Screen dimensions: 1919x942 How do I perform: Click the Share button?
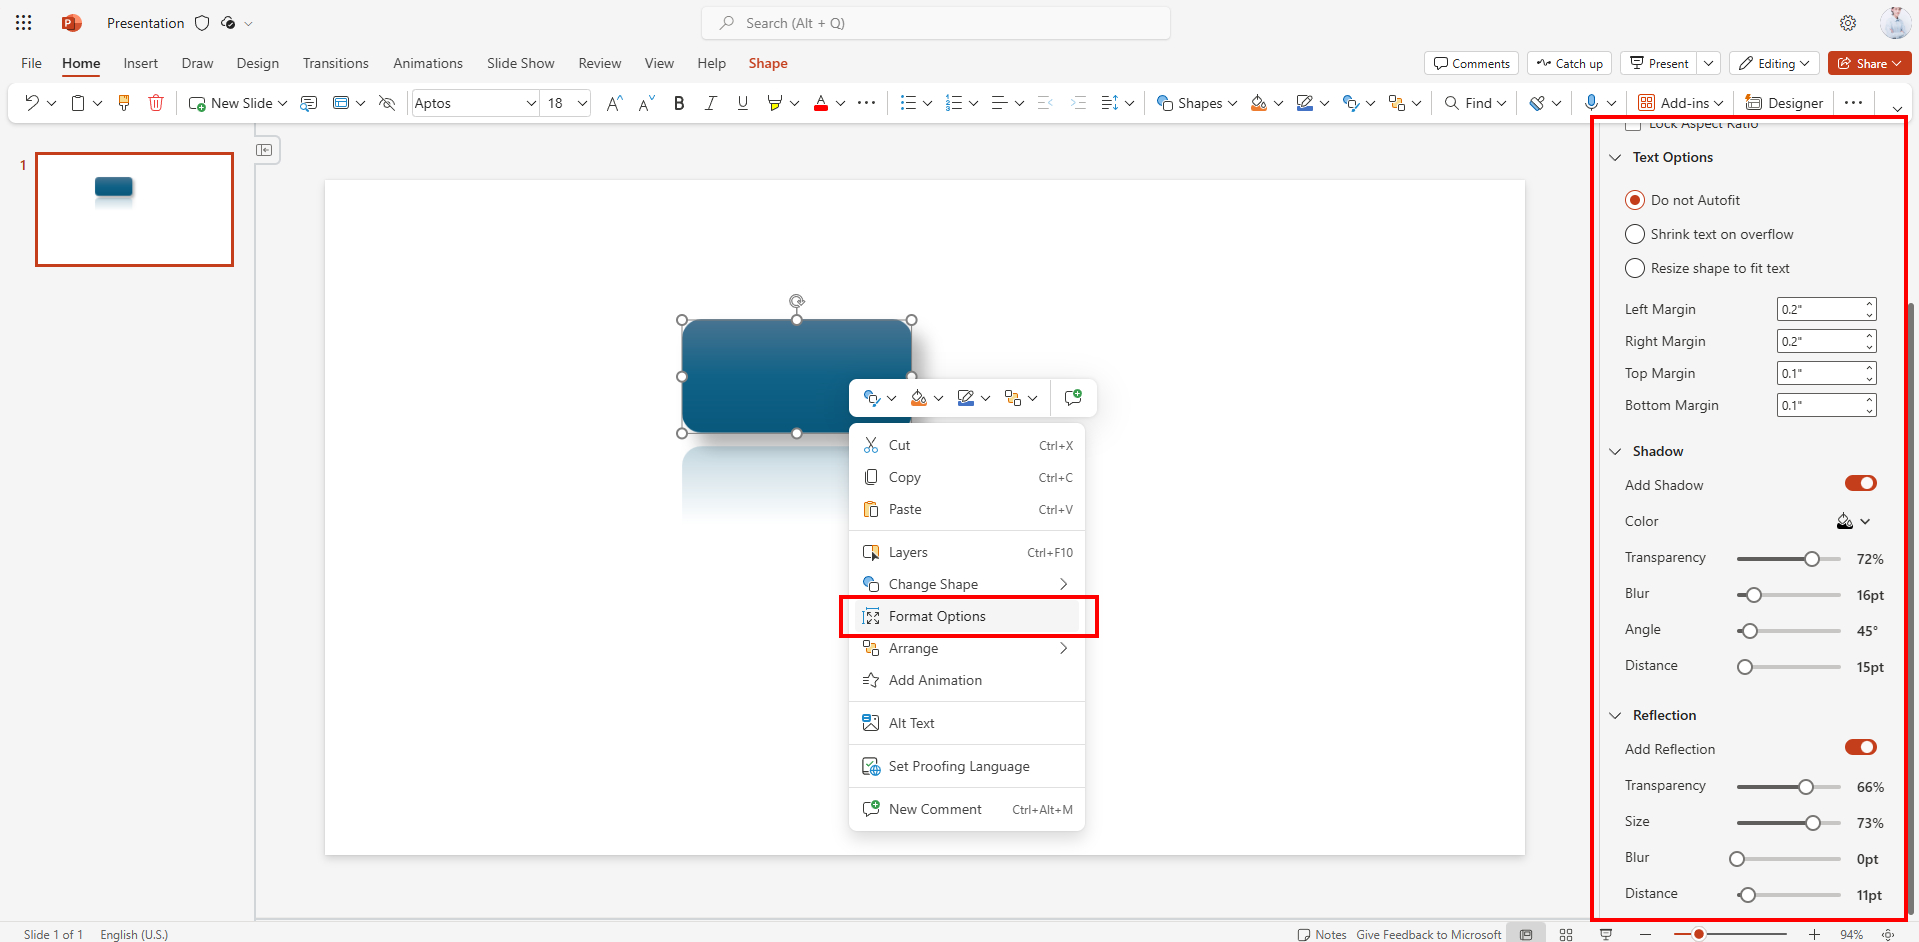[x=1869, y=63]
